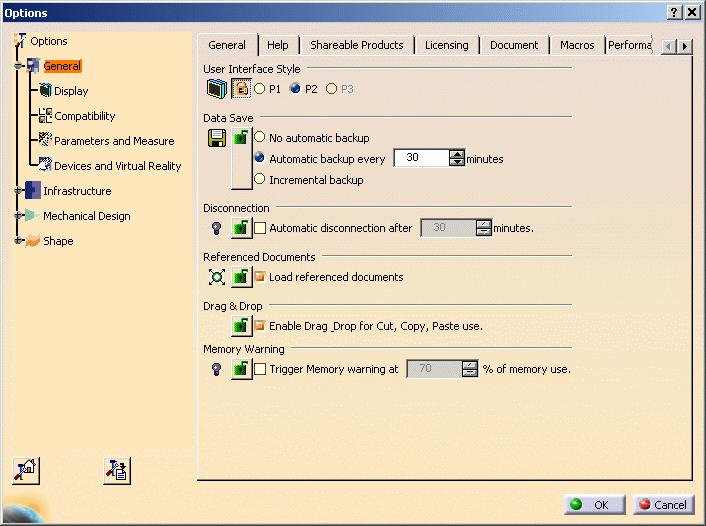Click the Options root tree icon
Viewport: 706px width, 526px height.
coord(20,41)
